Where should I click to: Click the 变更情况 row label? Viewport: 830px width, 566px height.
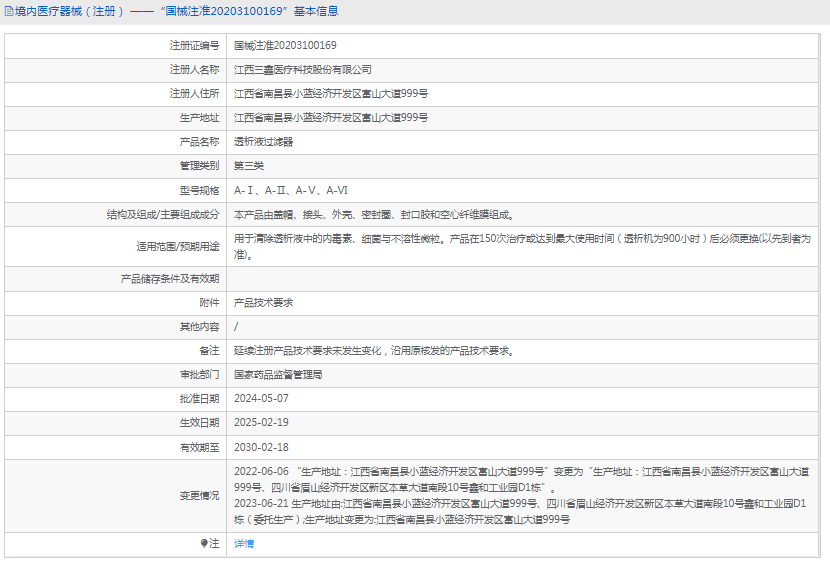(200, 496)
